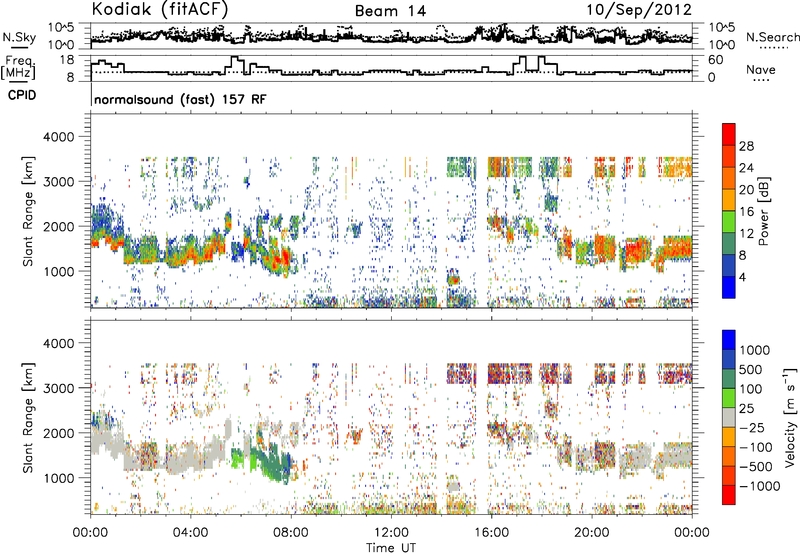Click the '08:00' time tick label

point(291,533)
